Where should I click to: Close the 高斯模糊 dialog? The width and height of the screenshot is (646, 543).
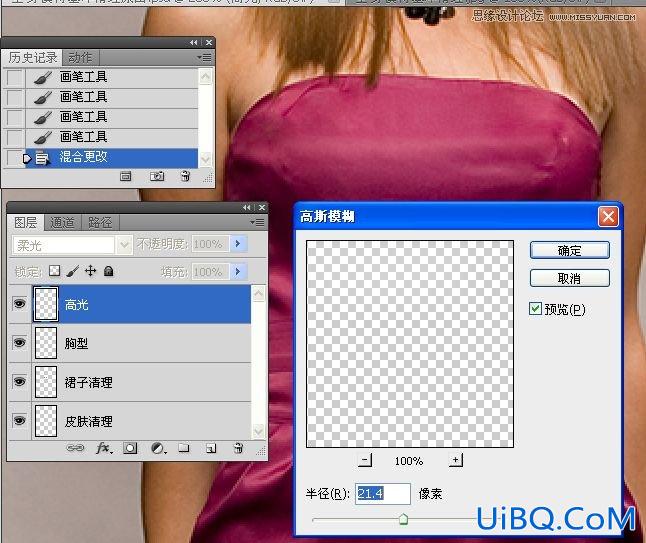[x=608, y=217]
